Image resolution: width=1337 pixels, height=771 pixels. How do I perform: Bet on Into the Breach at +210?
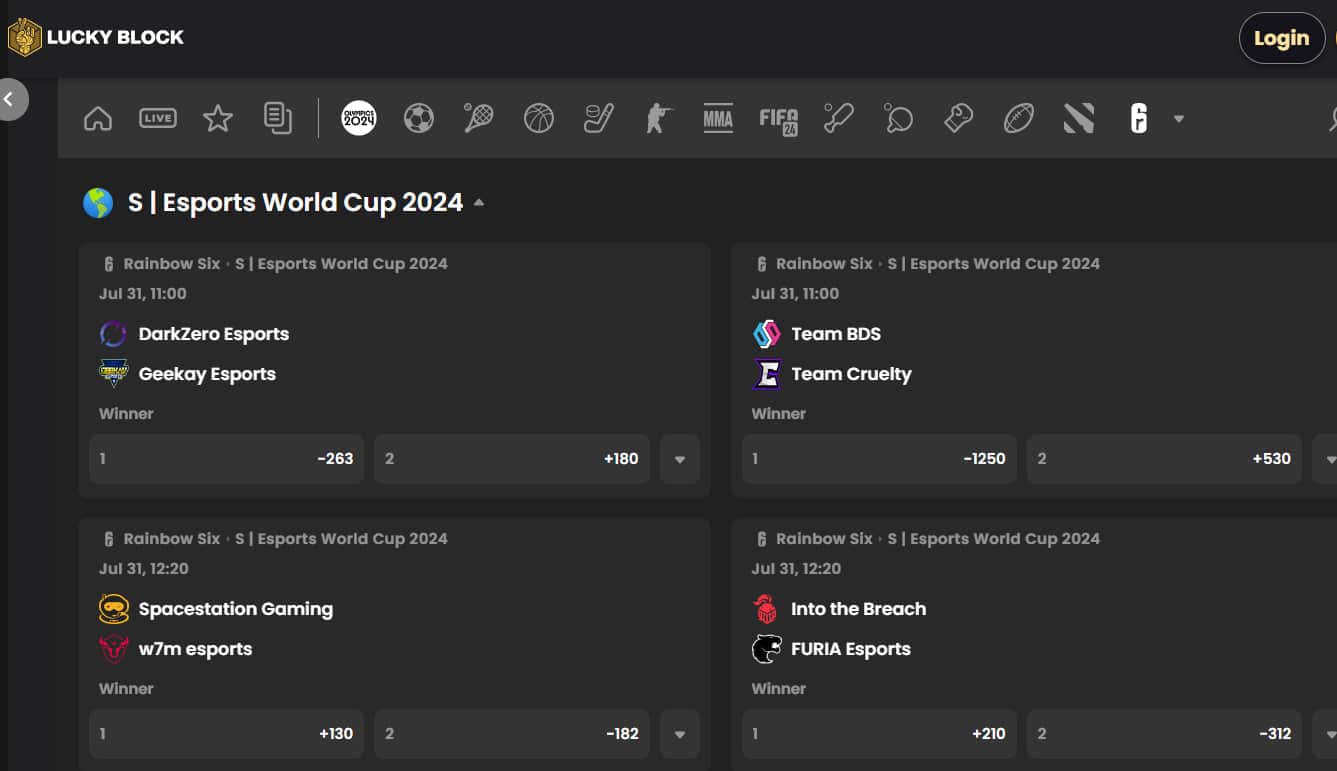pos(880,734)
